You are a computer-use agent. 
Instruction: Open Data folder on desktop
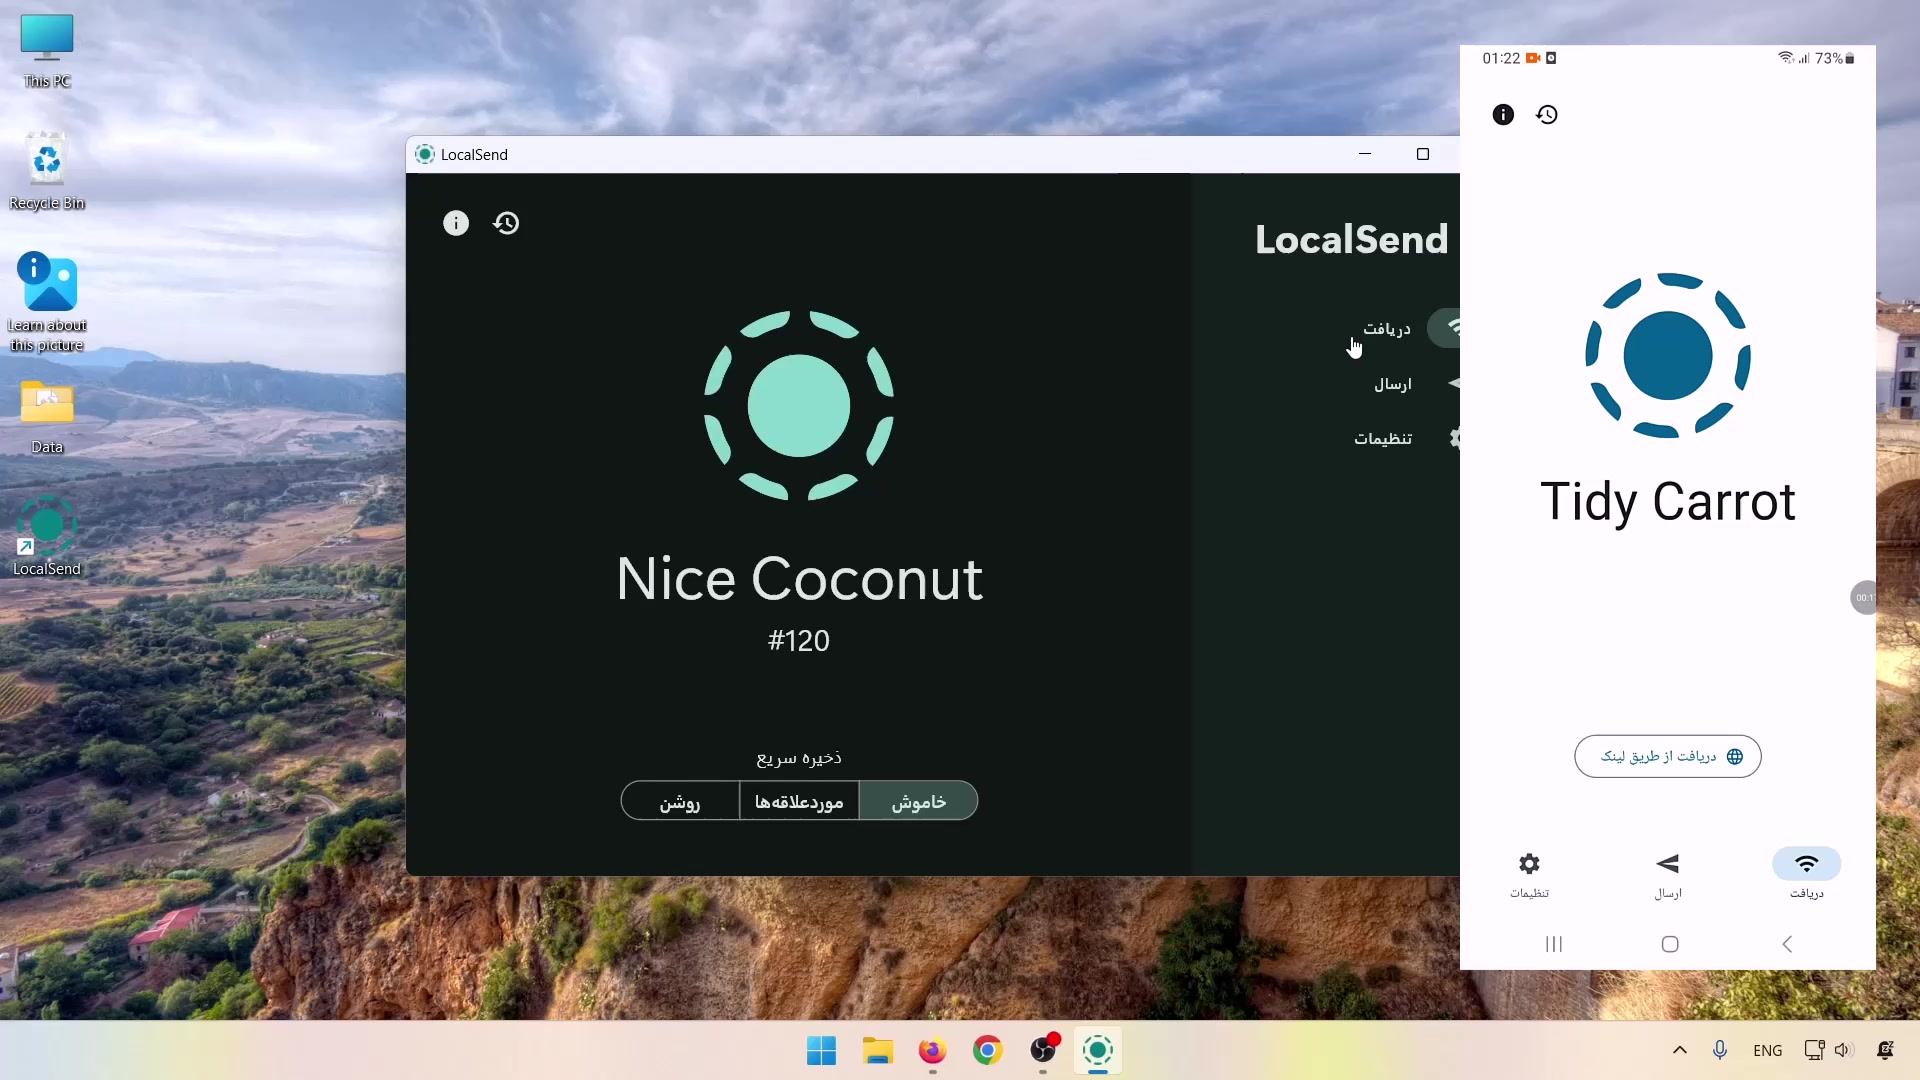47,417
